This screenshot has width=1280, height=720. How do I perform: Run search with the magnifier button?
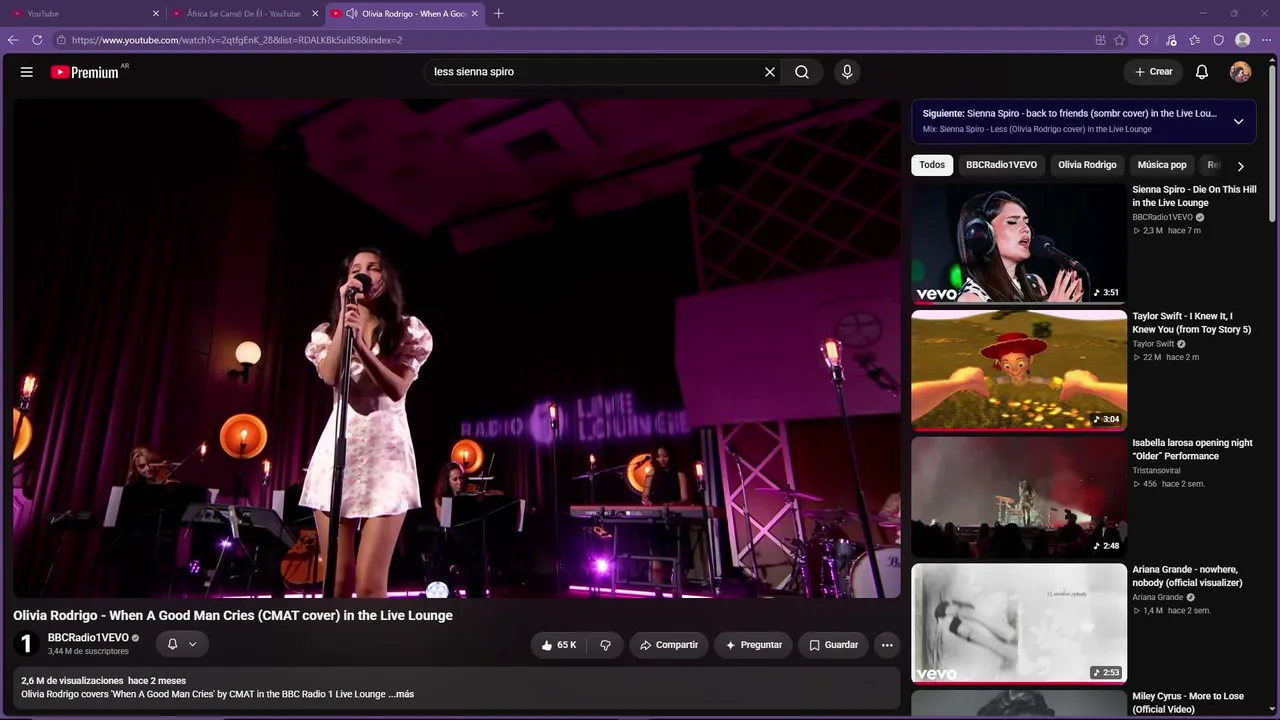coord(802,72)
